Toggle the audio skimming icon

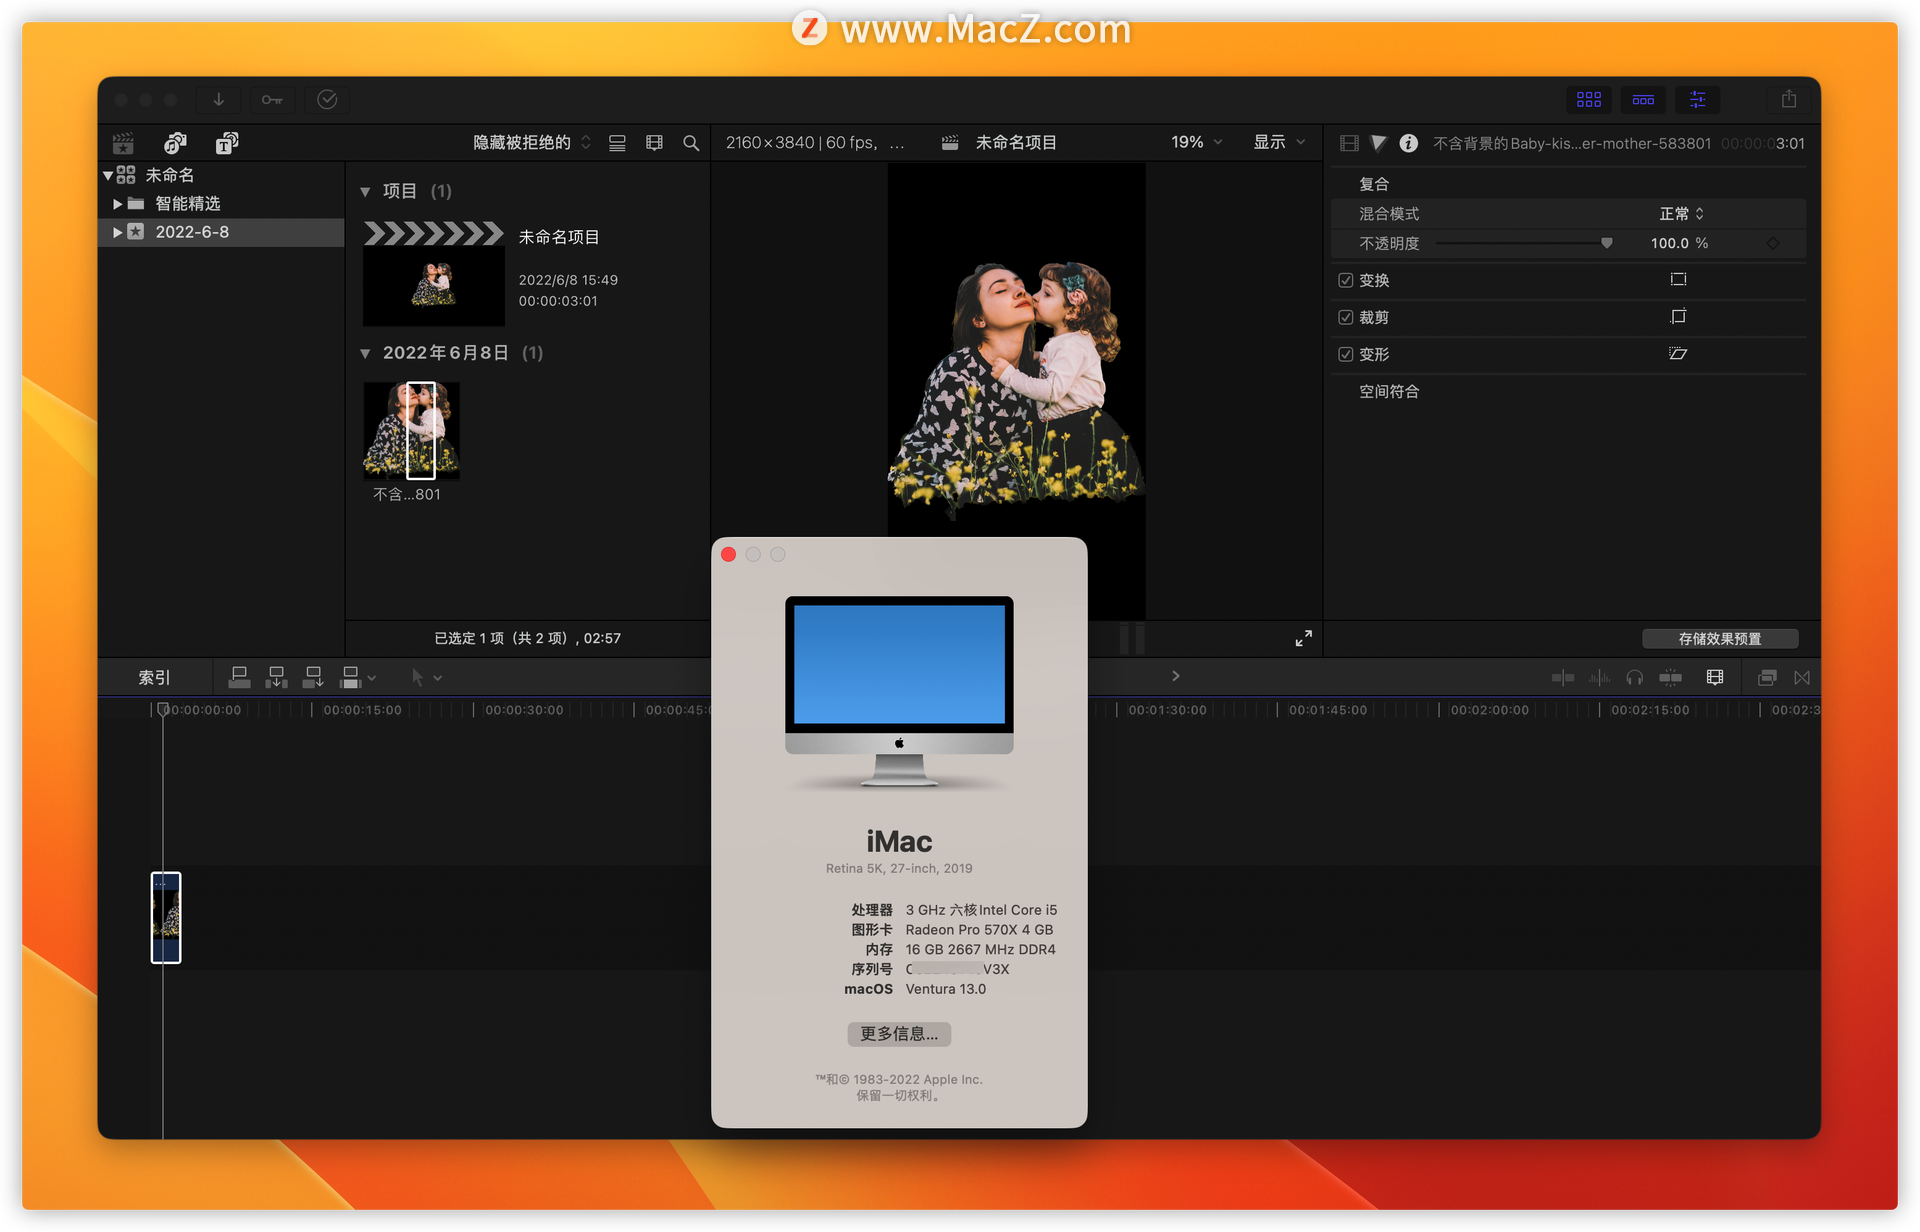coord(1599,678)
